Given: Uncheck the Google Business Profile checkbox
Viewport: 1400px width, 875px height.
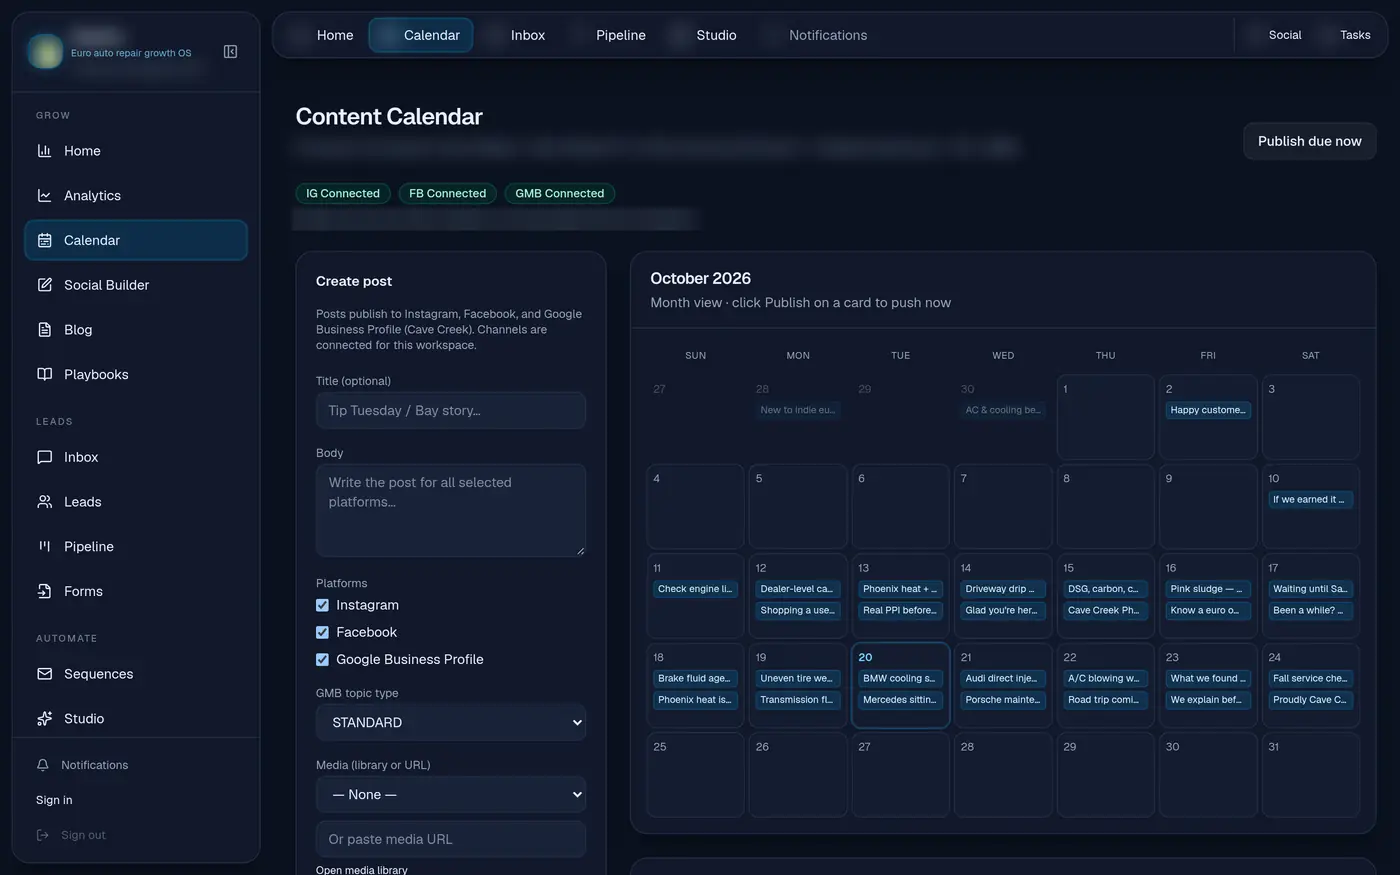Looking at the screenshot, I should (322, 659).
